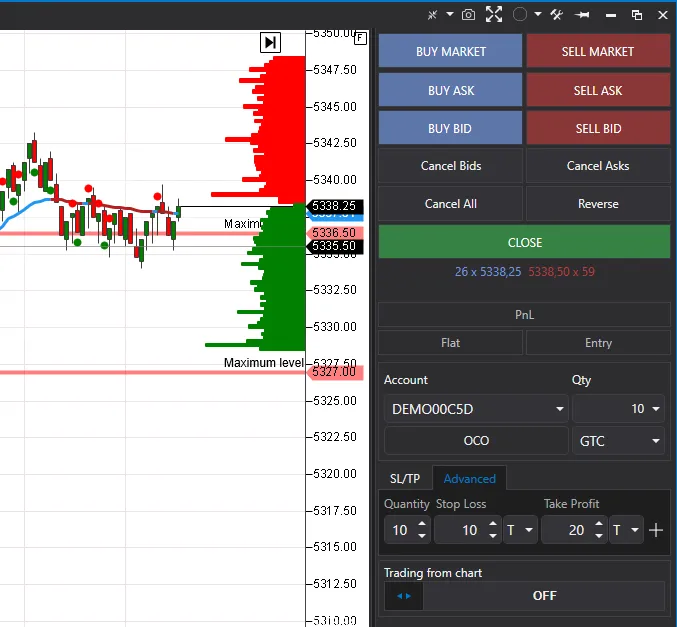Add a new SL/TP row with plus icon
Screen dimensions: 677x627
[655, 530]
